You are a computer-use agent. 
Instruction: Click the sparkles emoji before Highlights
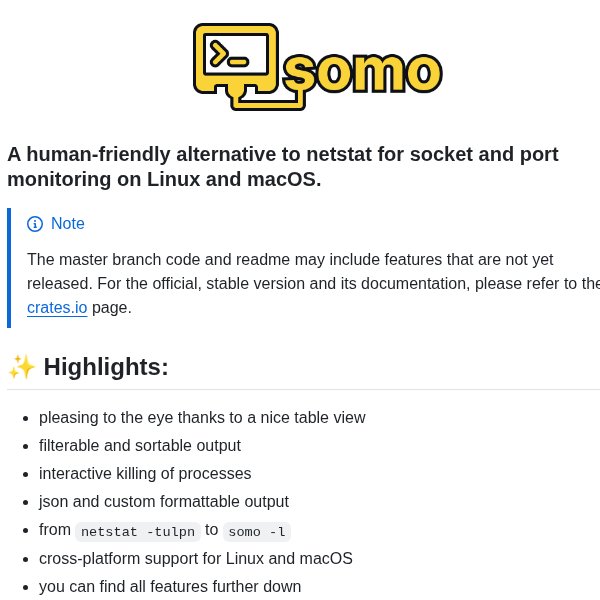click(x=21, y=367)
